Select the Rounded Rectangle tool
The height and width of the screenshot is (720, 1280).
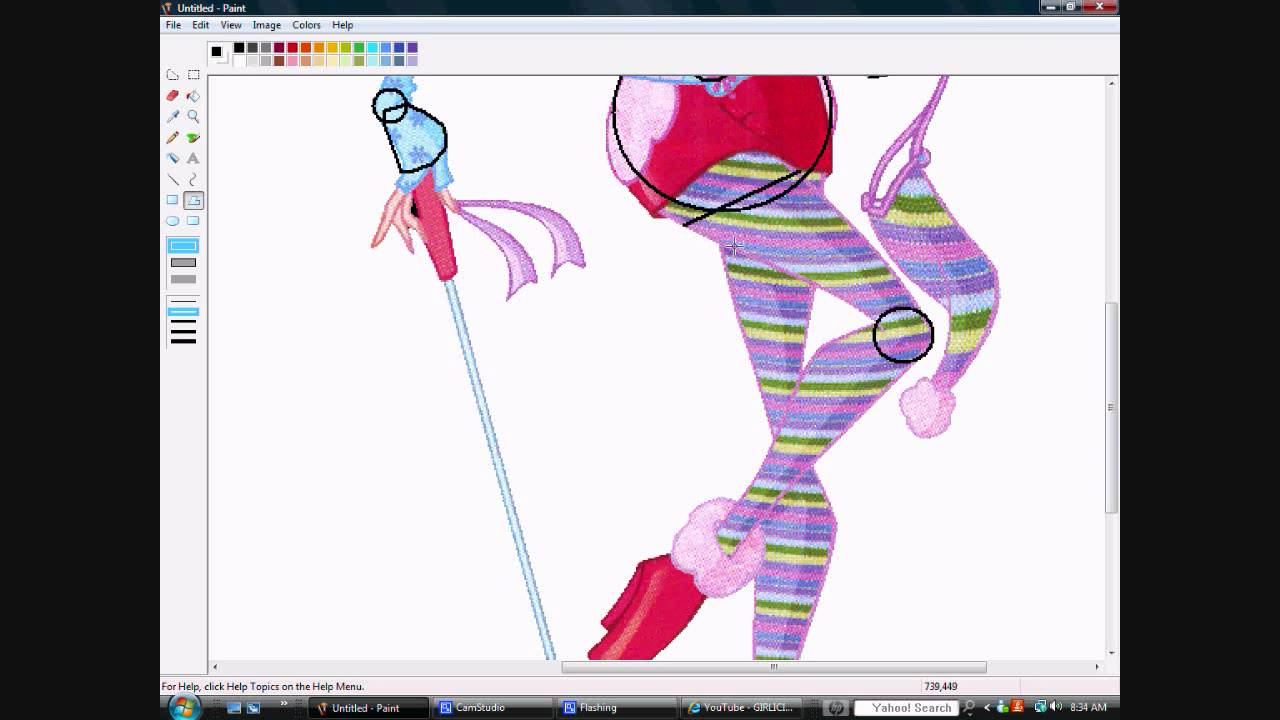click(x=193, y=222)
